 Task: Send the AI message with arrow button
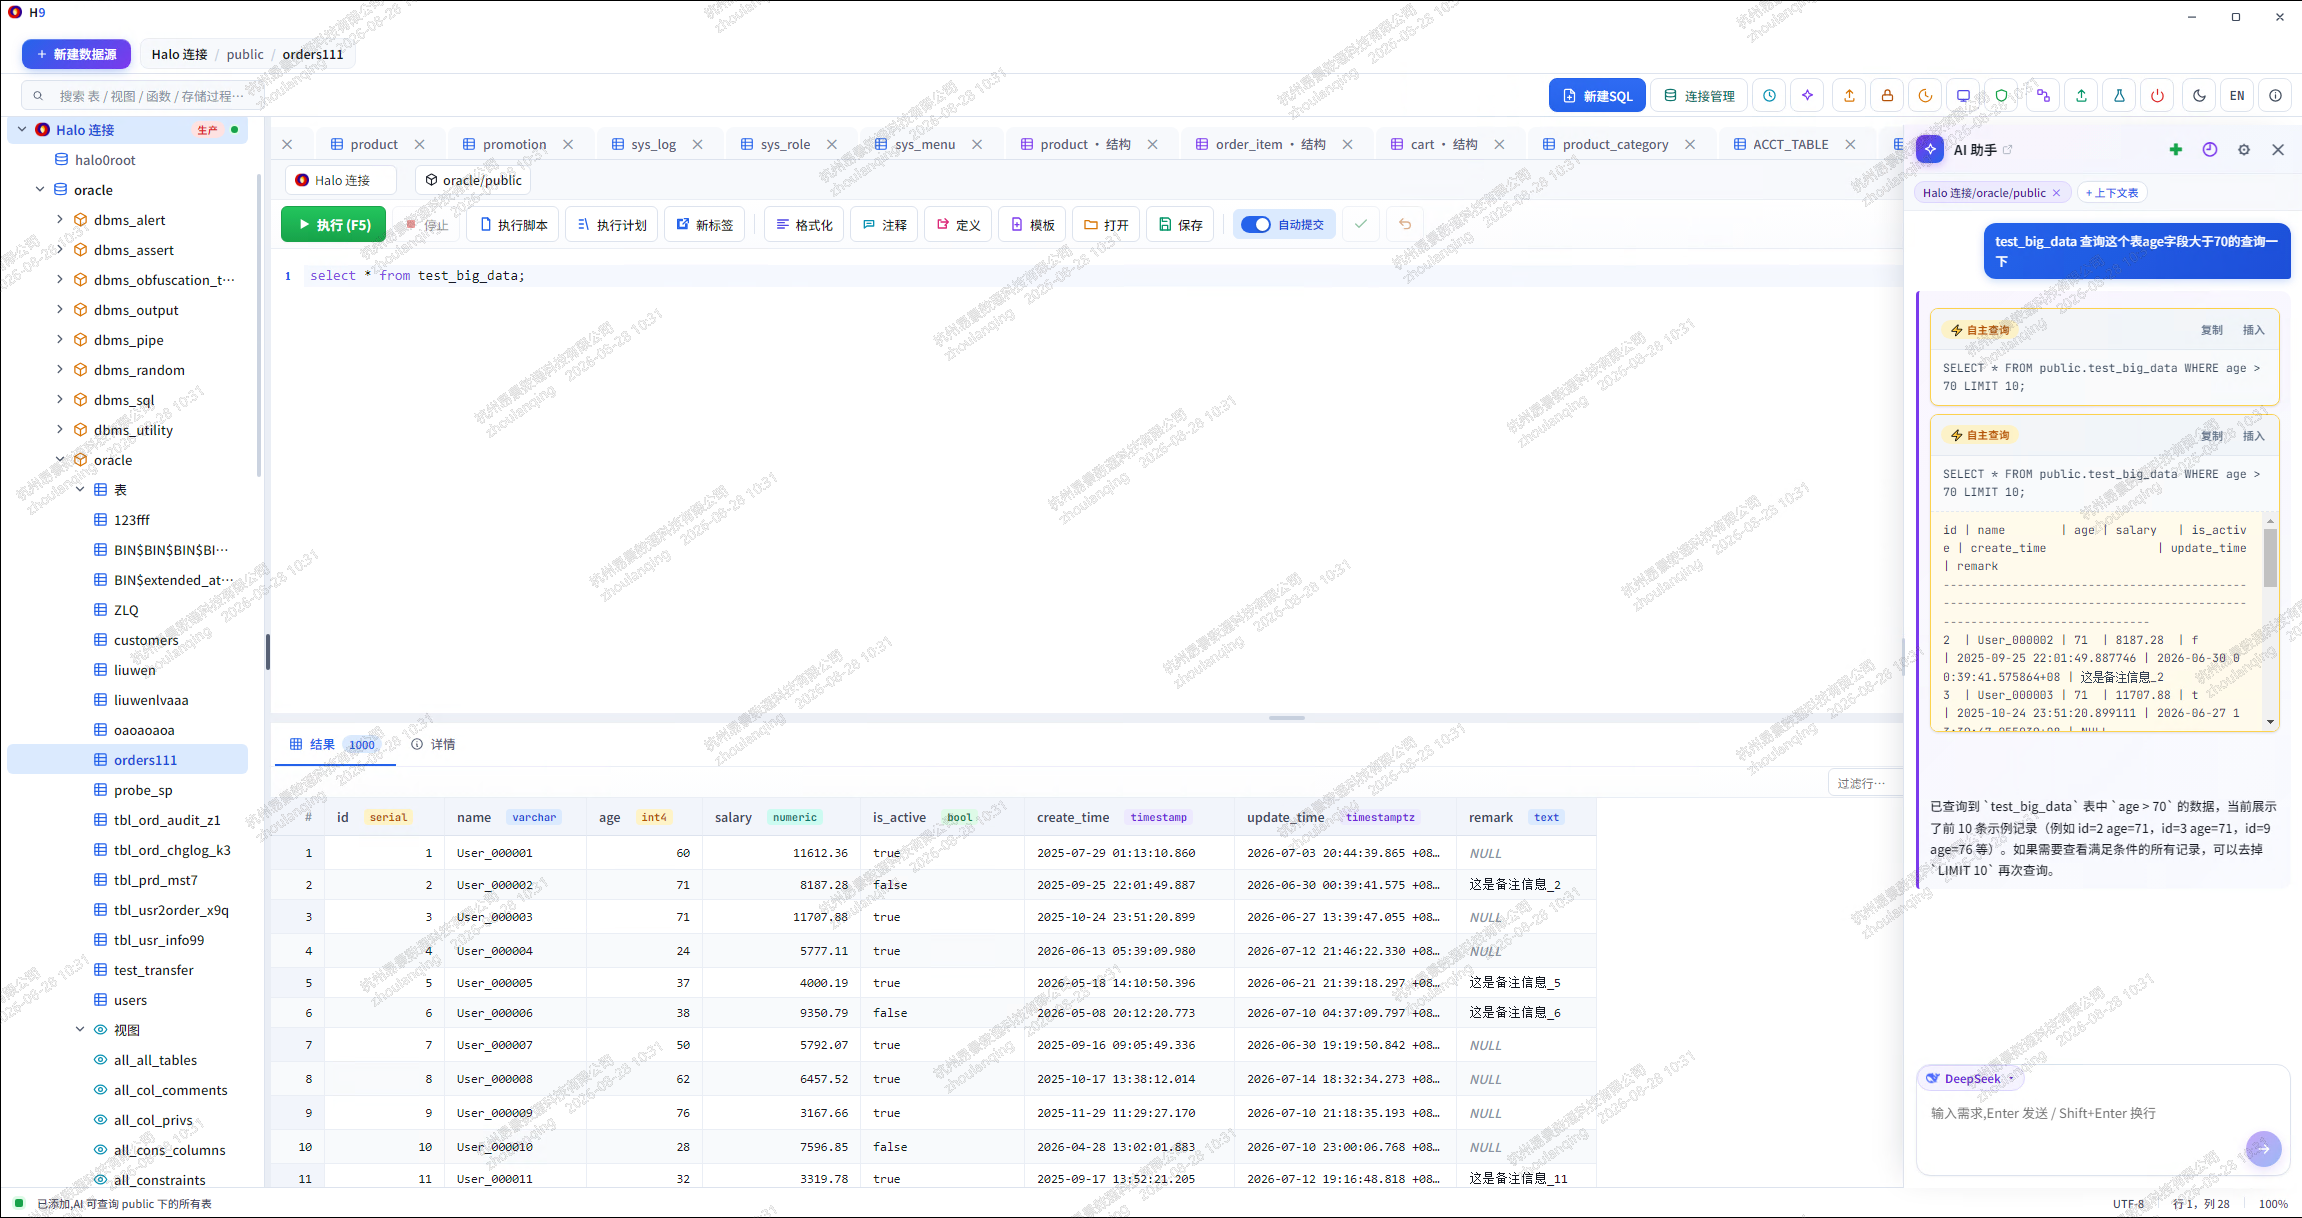[2263, 1149]
